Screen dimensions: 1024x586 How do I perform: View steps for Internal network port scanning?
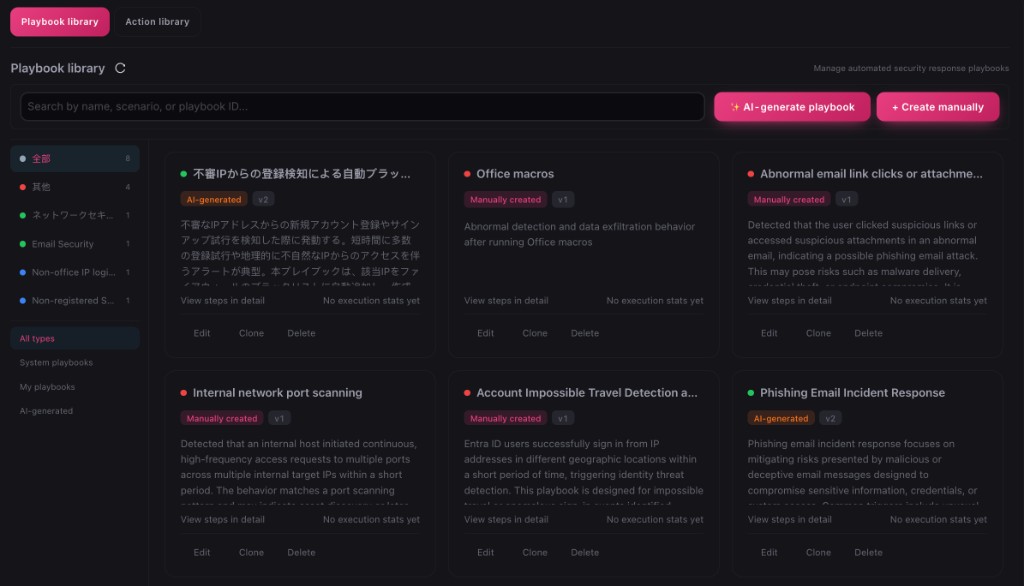[223, 519]
